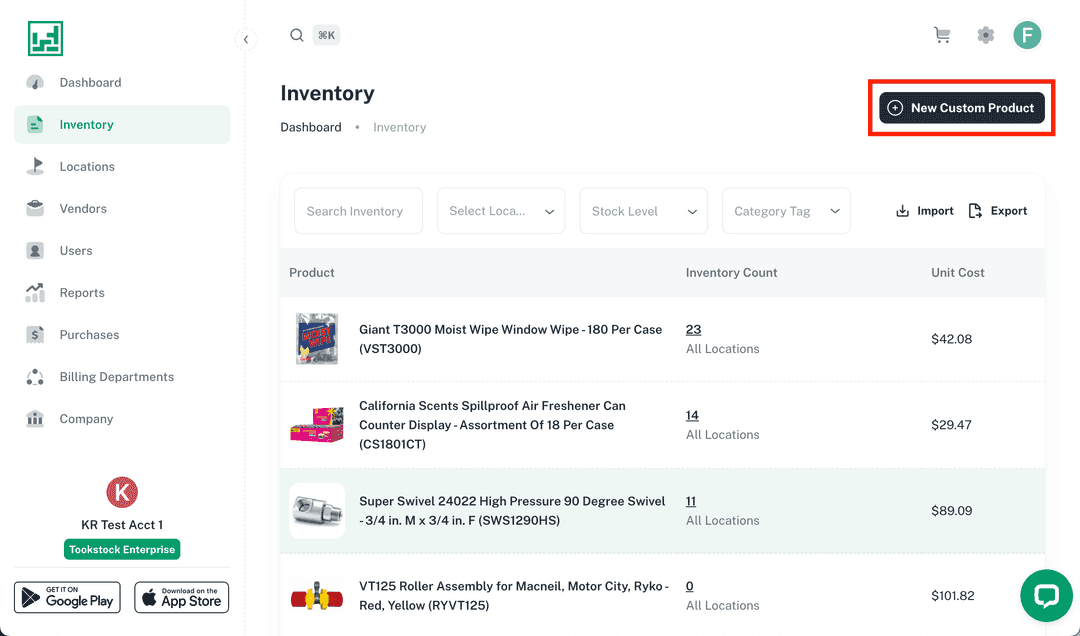
Task: Navigate to Billing Departments
Action: [116, 377]
